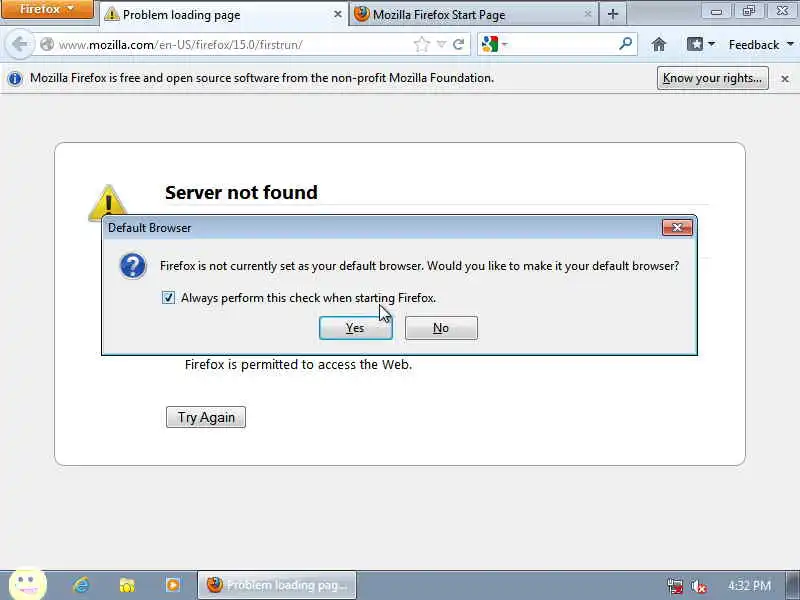Select Firefox Problem loading page taskbar item
This screenshot has height=600, width=800.
click(277, 585)
